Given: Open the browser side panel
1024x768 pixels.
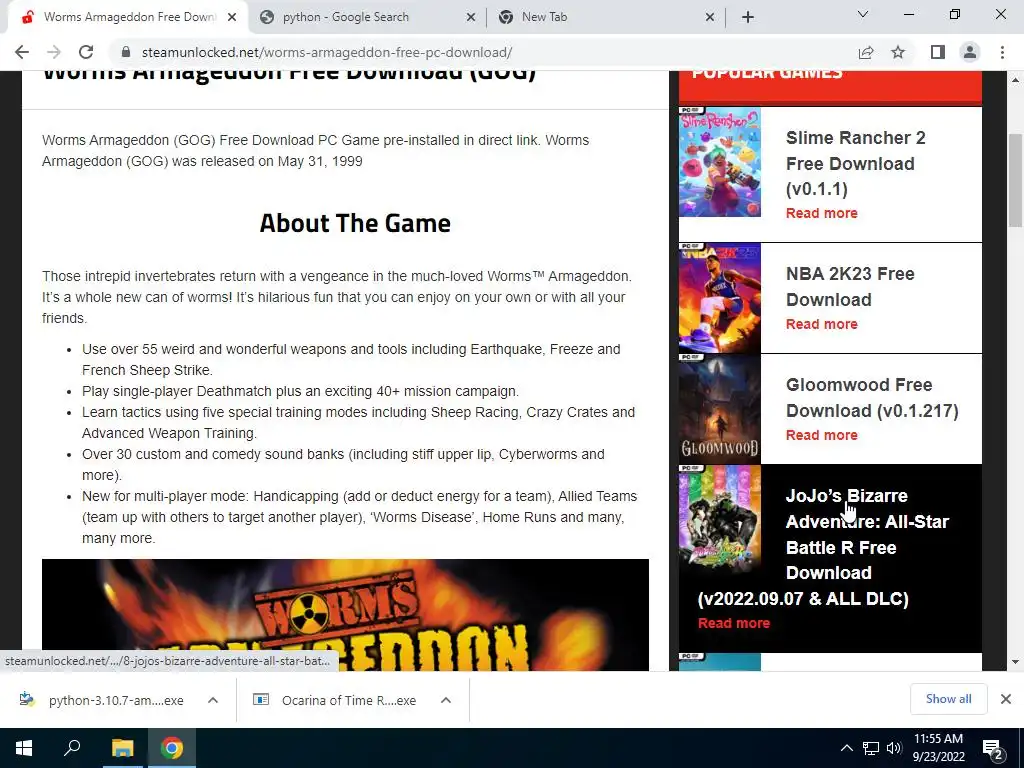Looking at the screenshot, I should (x=938, y=52).
